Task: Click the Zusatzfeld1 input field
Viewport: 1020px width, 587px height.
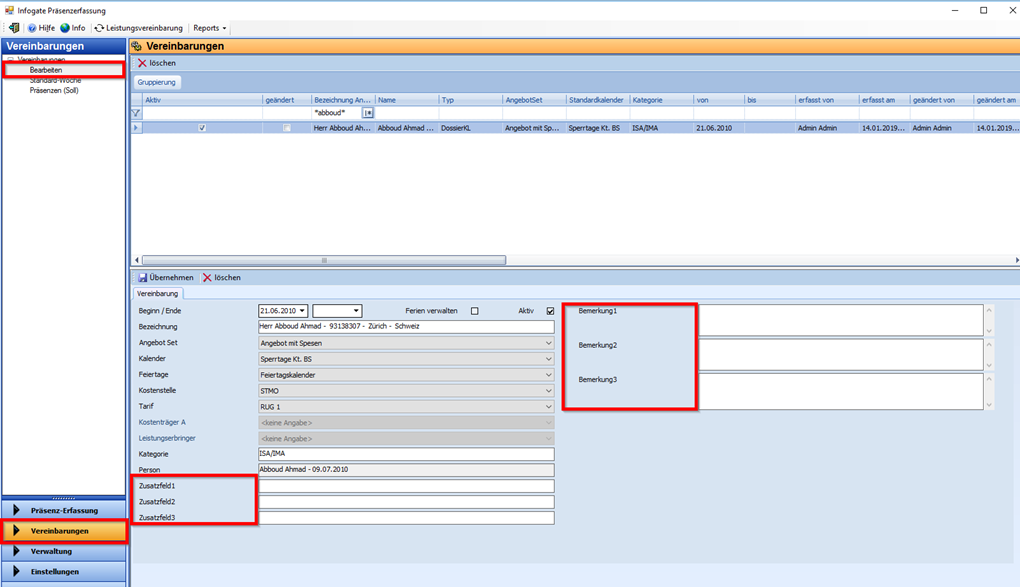Action: 406,486
